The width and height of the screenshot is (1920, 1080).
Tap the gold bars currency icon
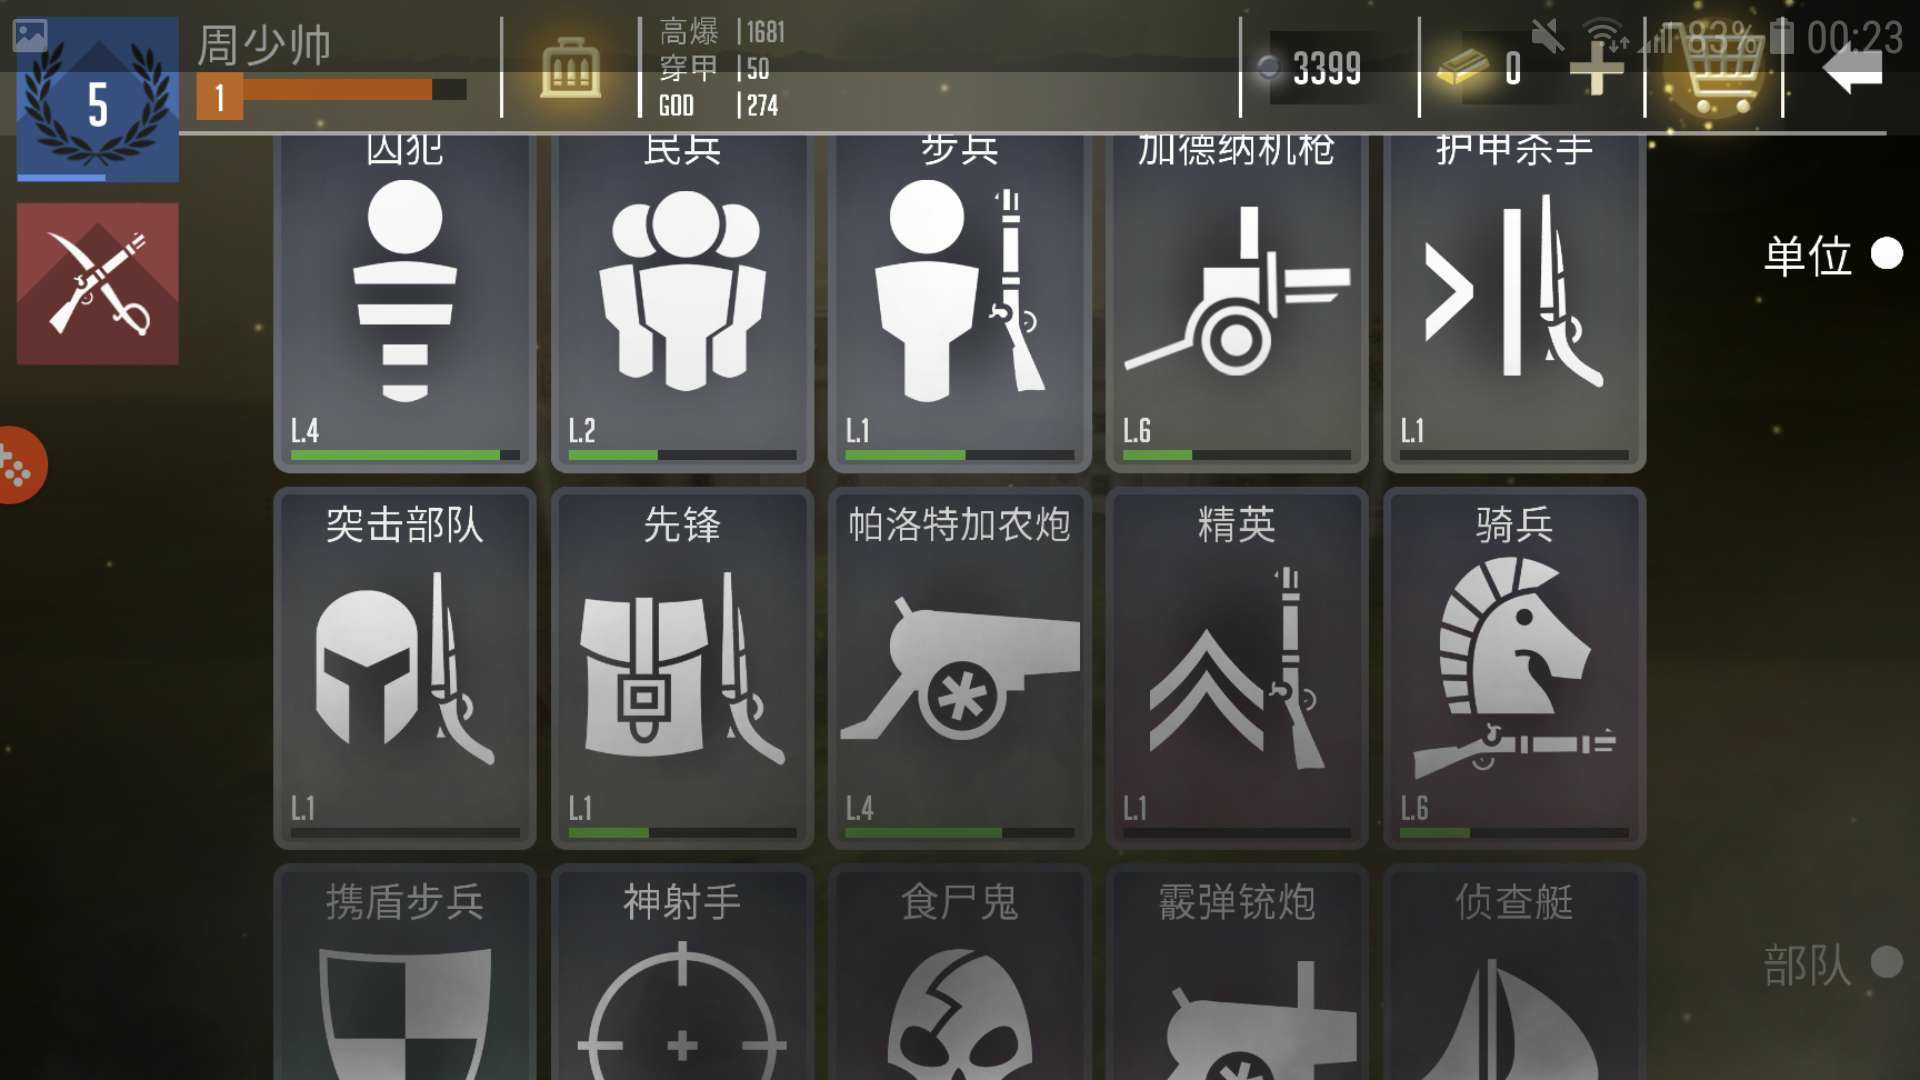coord(1462,68)
